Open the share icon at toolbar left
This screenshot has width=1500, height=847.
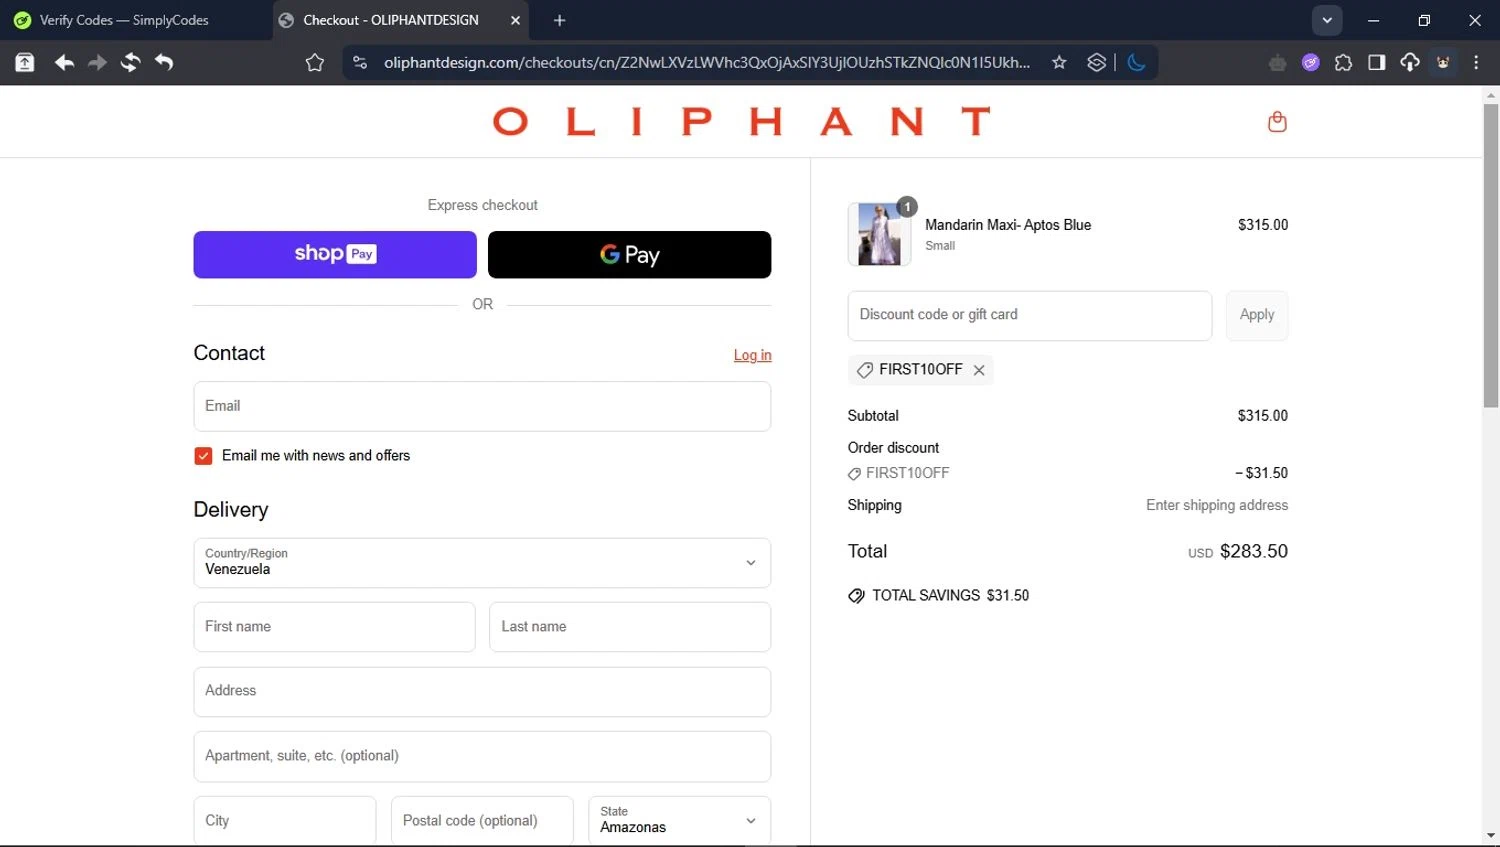click(x=25, y=62)
